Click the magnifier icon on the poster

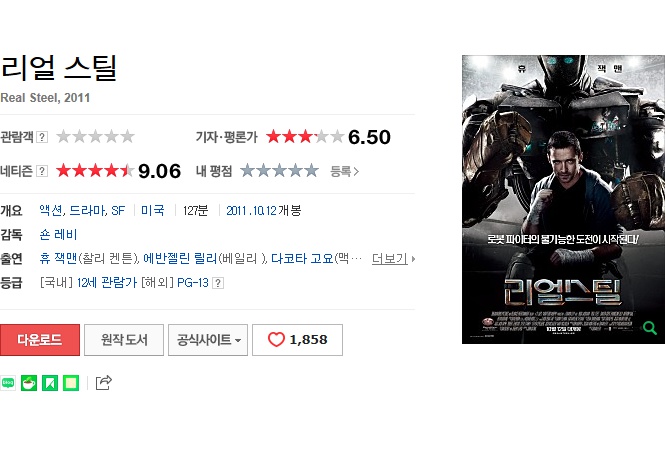tap(649, 327)
